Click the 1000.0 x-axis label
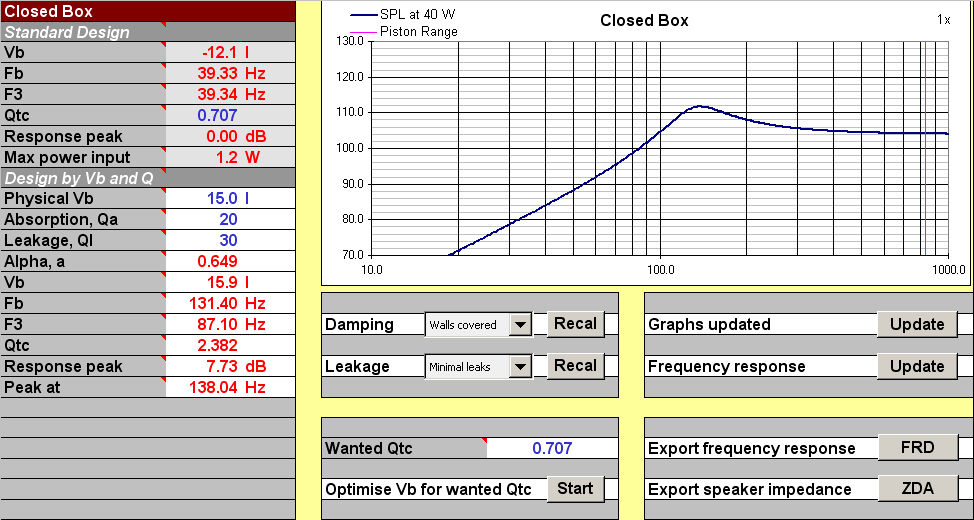This screenshot has height=520, width=974. click(x=949, y=270)
